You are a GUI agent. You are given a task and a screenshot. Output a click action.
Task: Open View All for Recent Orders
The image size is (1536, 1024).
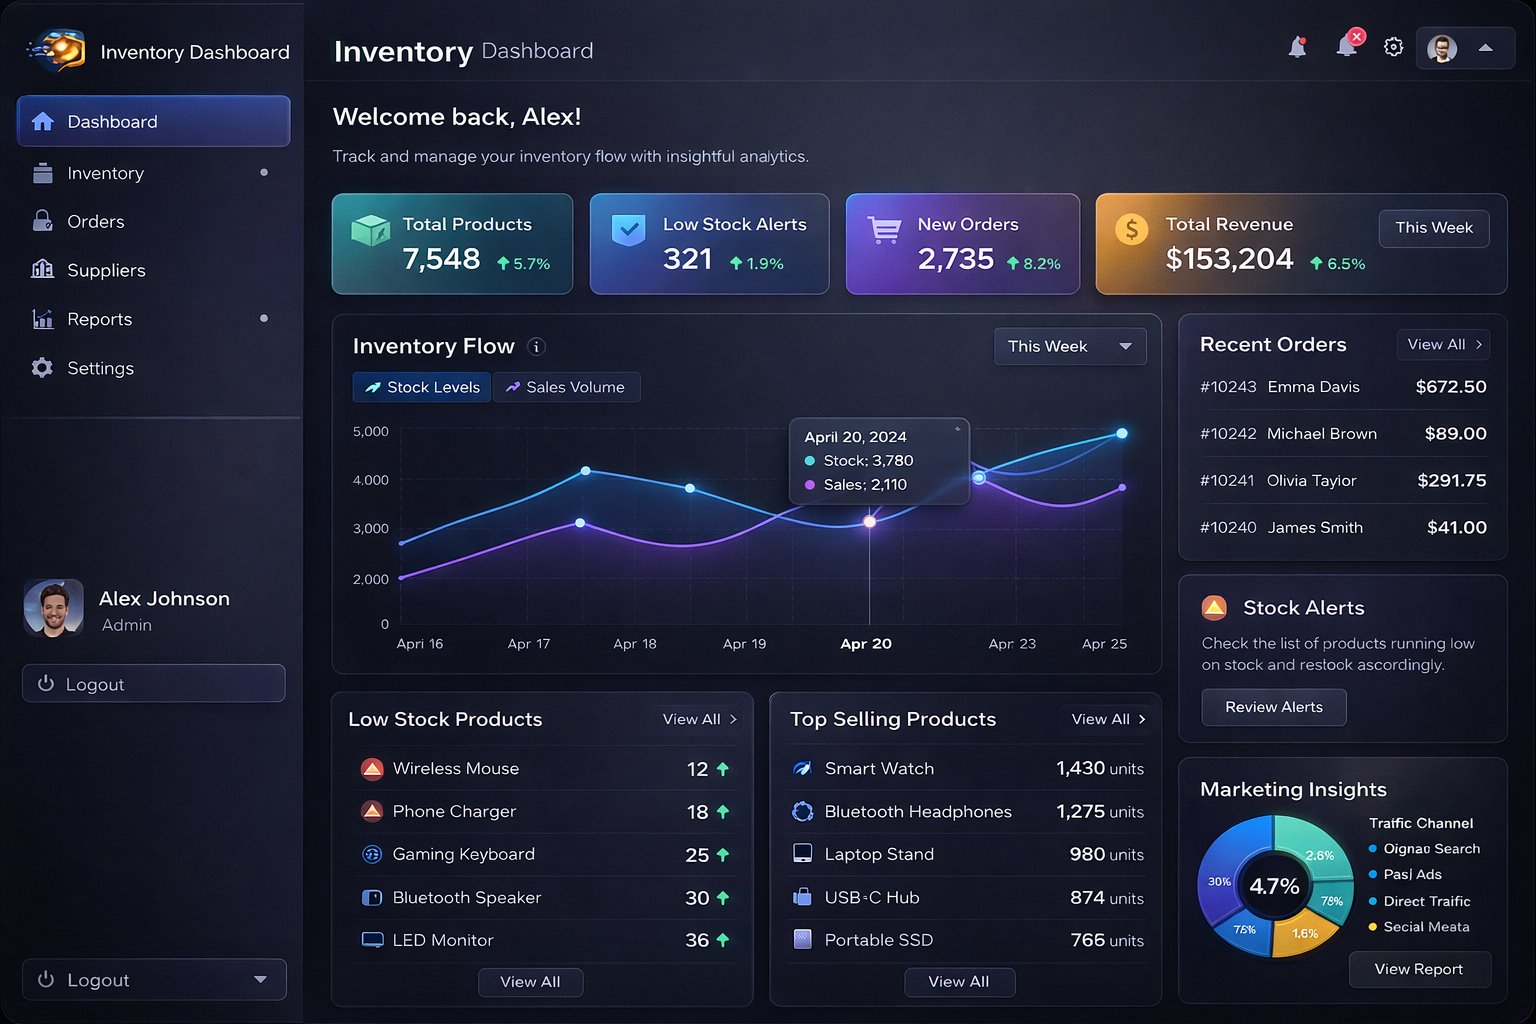click(1443, 344)
